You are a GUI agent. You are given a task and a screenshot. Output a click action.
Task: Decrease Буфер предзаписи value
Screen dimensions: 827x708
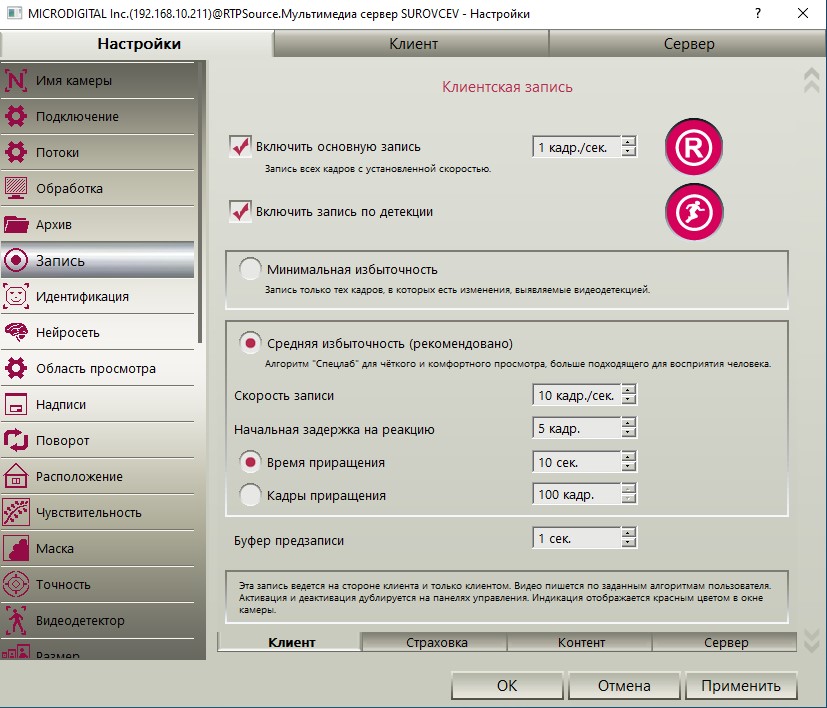(x=628, y=543)
